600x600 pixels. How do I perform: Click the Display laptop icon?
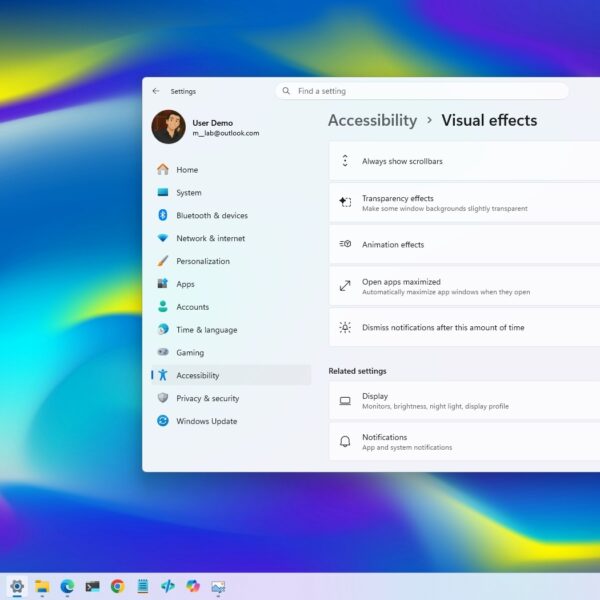click(345, 401)
